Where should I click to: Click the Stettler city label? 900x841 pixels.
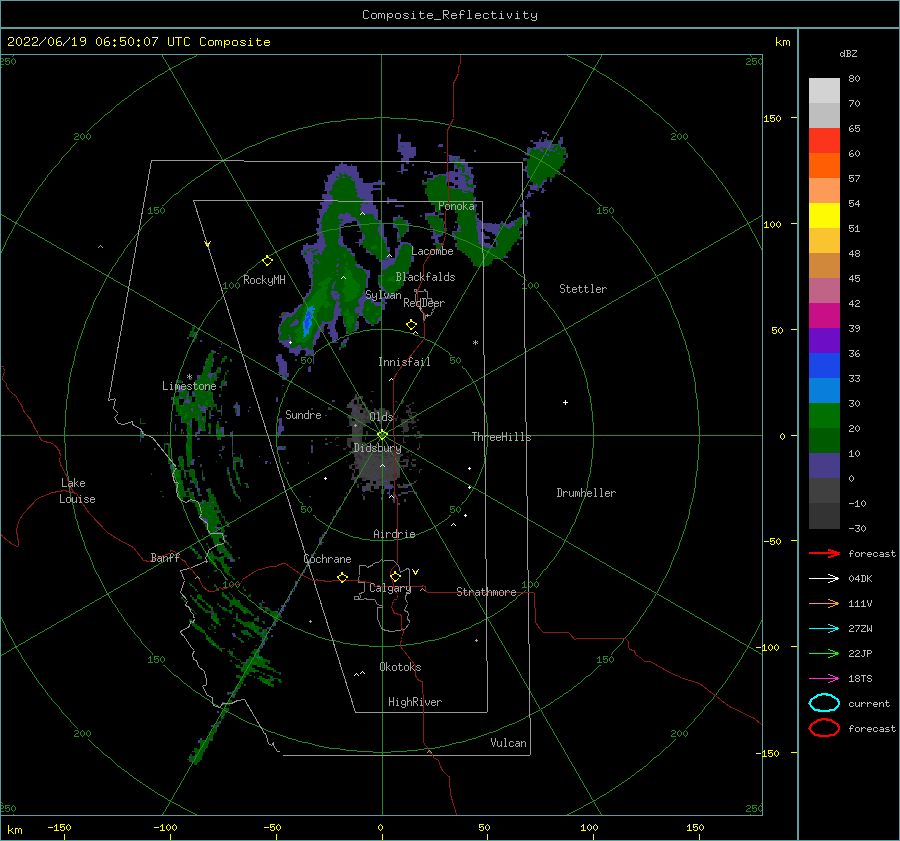pyautogui.click(x=583, y=289)
